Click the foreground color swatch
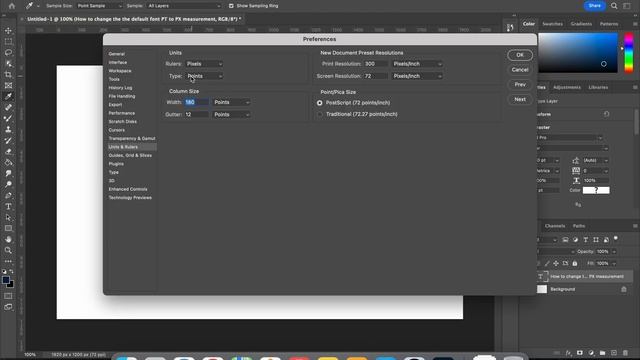This screenshot has width=640, height=360. tap(6, 280)
